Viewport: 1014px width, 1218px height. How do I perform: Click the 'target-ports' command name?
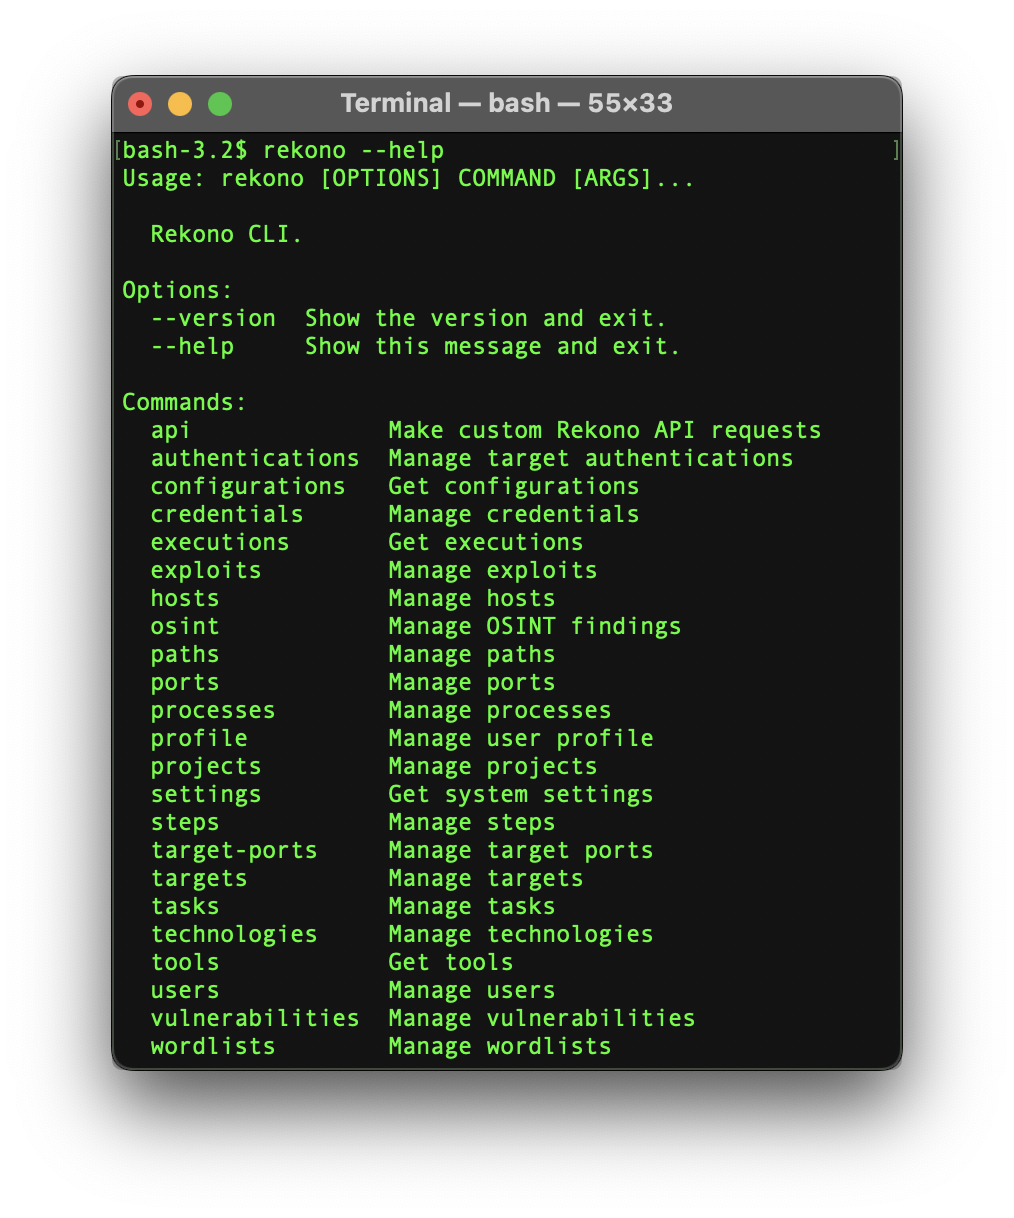click(x=233, y=851)
